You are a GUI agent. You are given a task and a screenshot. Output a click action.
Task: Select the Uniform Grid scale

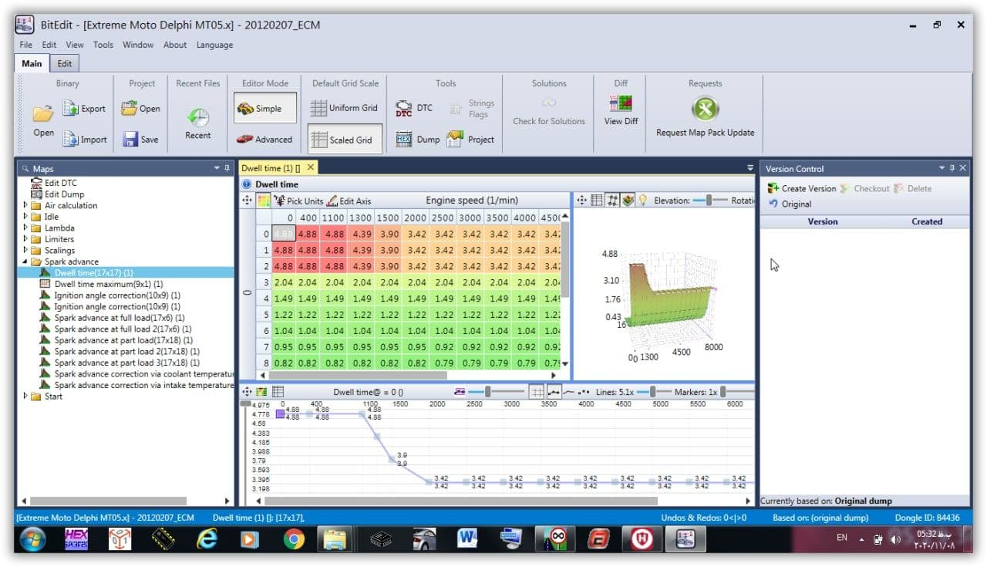[344, 108]
